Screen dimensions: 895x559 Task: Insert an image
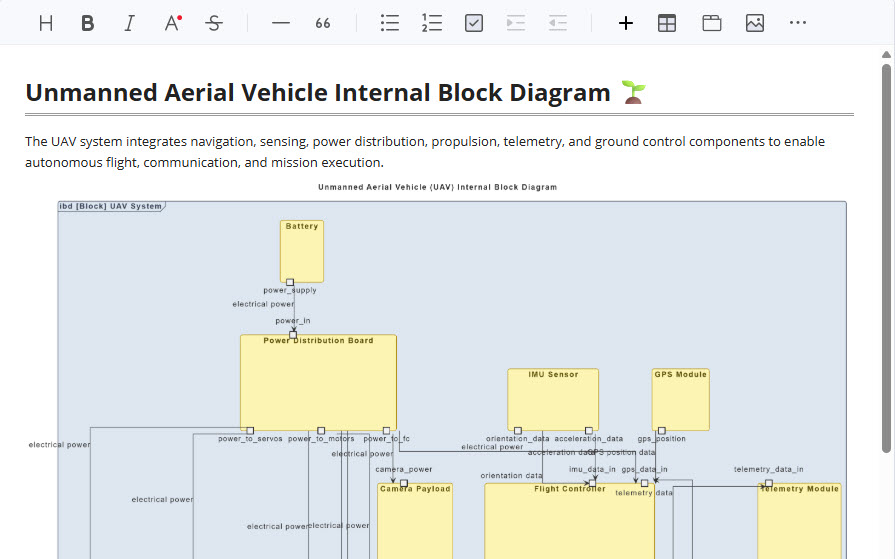755,23
